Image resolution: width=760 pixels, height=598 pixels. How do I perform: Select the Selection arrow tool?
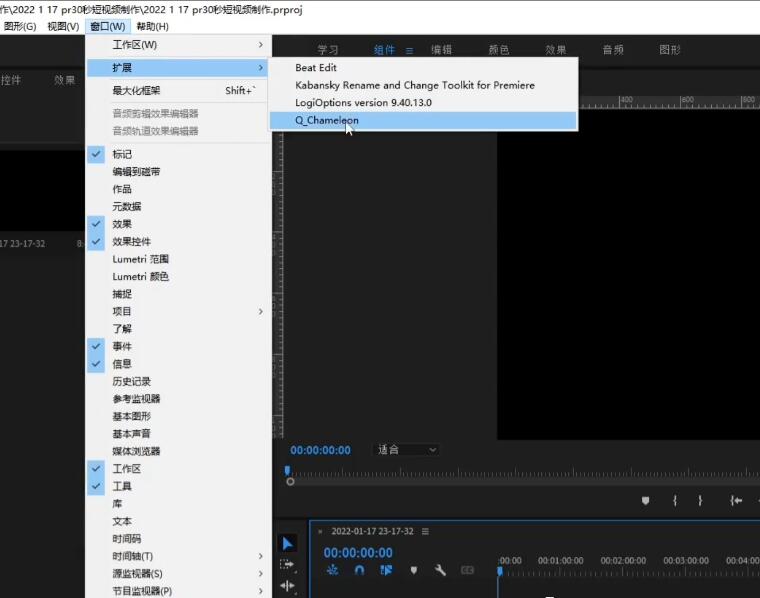coord(287,543)
